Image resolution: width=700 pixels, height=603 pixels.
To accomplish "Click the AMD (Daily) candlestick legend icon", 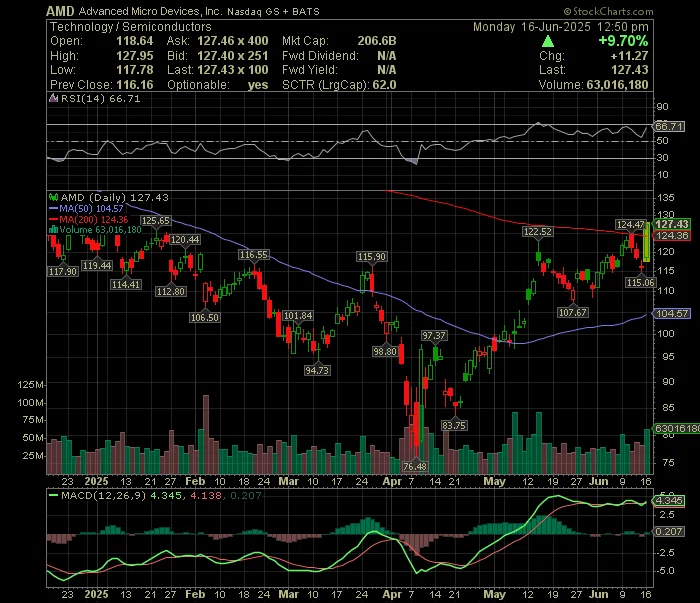I will coord(54,197).
